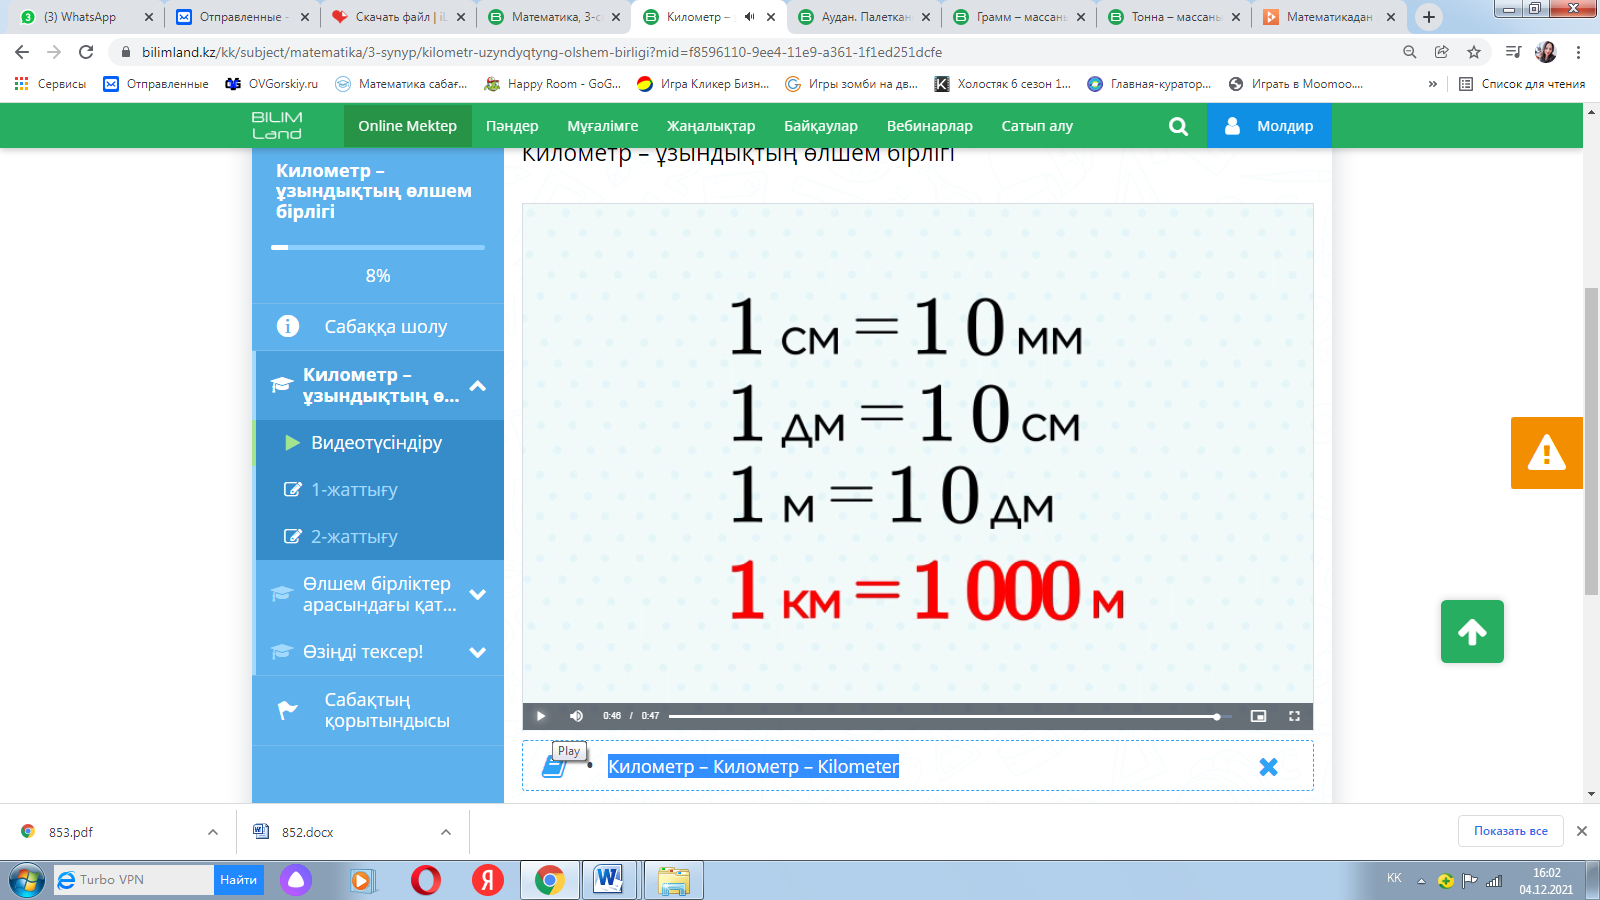Toggle video fullscreen mode

coord(1294,716)
